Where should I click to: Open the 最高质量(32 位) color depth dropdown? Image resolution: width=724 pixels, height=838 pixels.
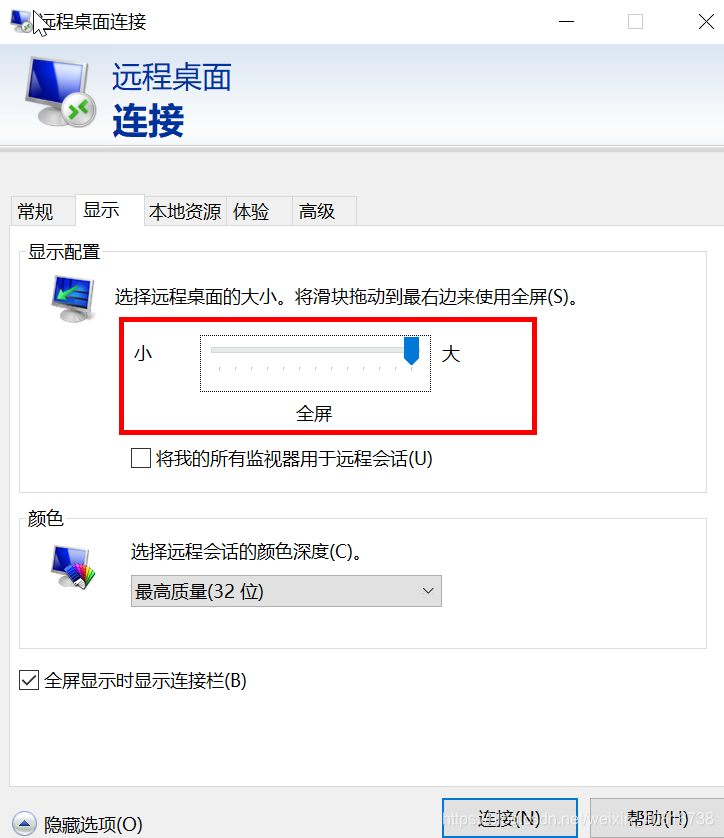coord(286,591)
